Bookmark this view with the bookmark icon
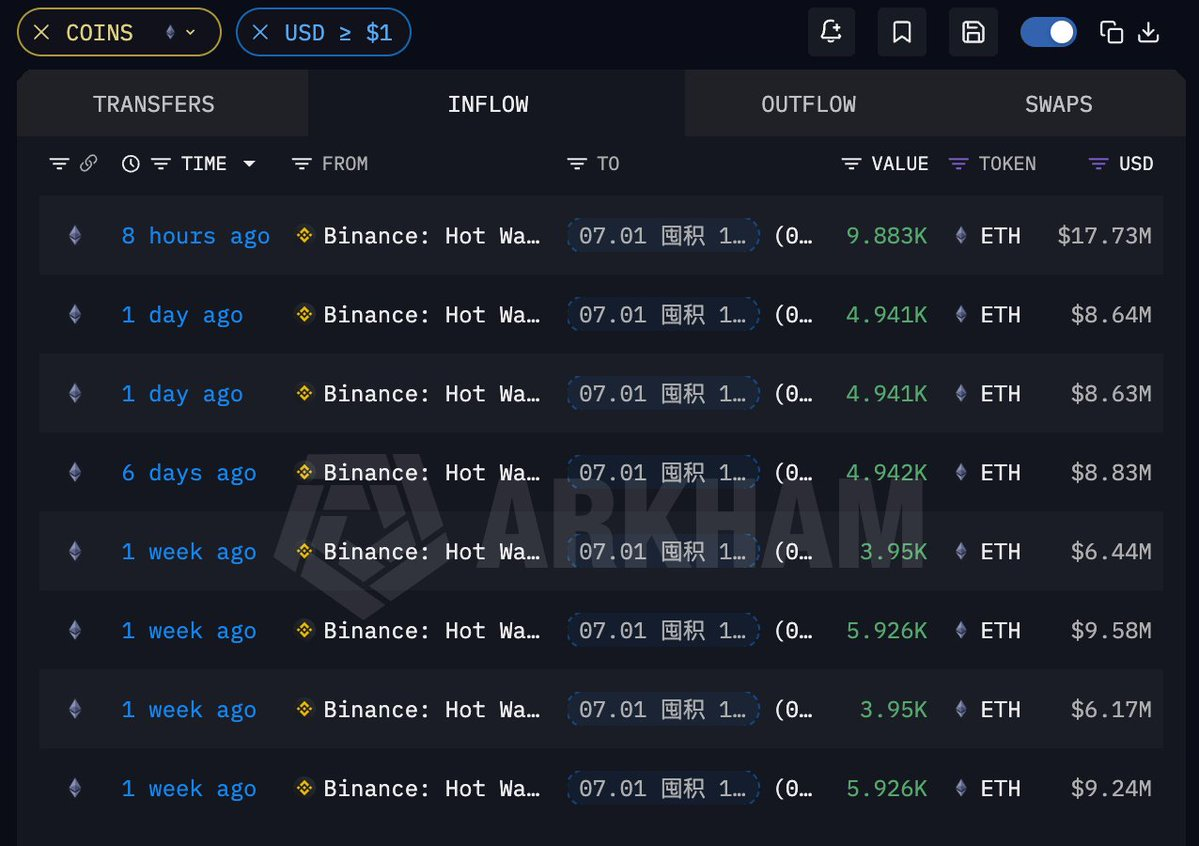The width and height of the screenshot is (1199, 846). click(x=902, y=32)
